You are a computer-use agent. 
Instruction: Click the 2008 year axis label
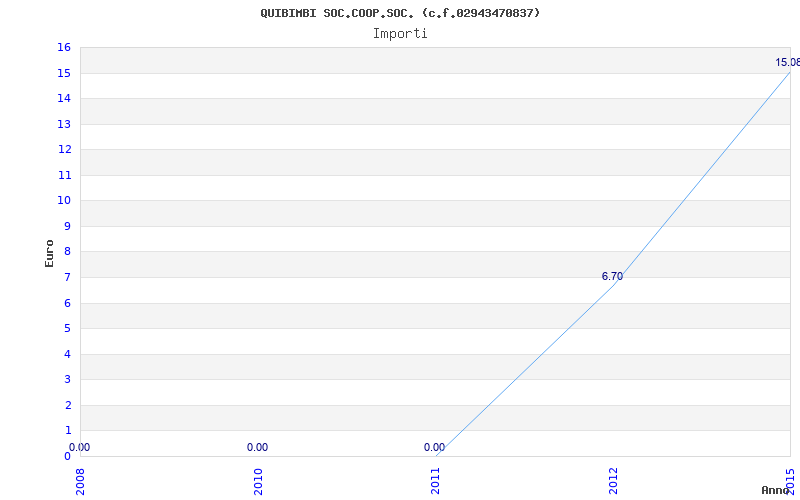pos(80,481)
